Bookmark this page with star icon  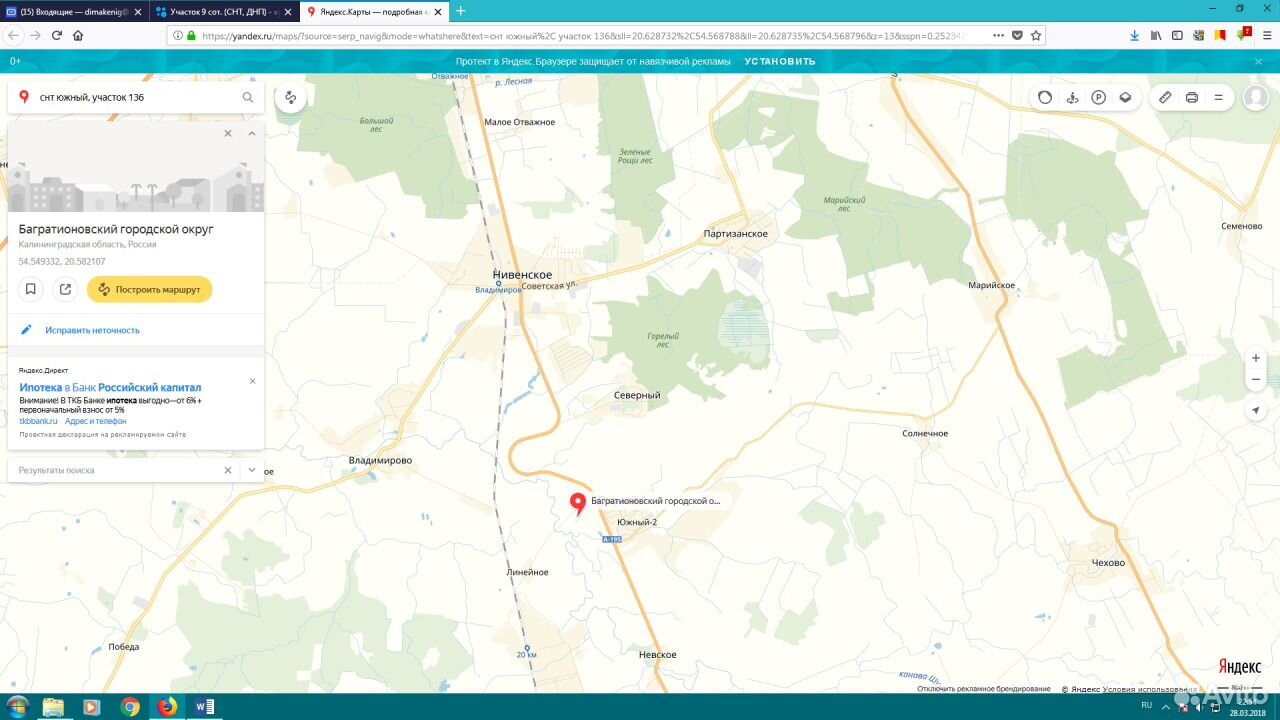pos(1036,35)
